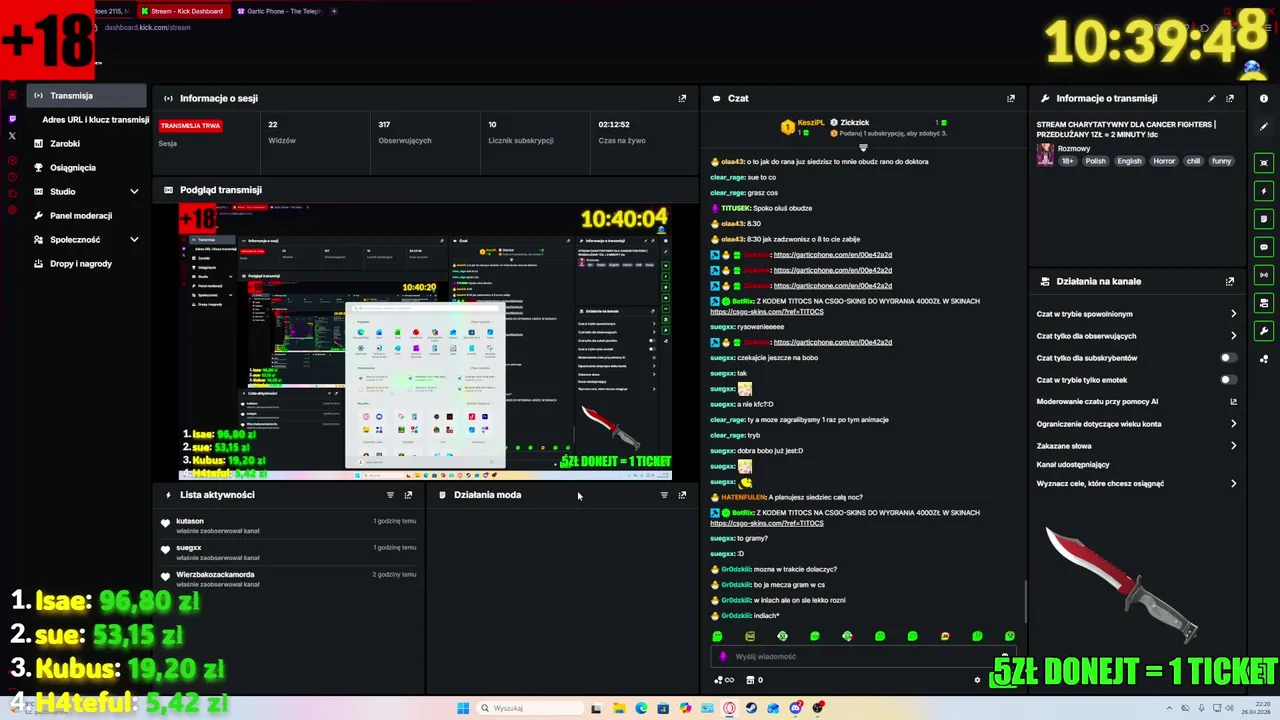
Task: Toggle the activity list widget button
Action: tap(1264, 219)
